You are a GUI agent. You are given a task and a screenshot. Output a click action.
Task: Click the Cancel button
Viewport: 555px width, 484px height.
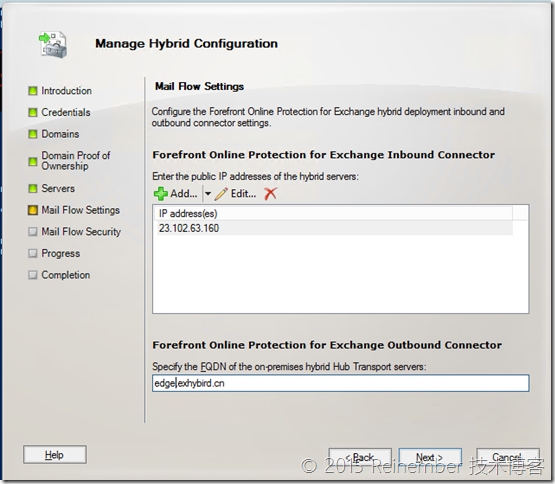pyautogui.click(x=508, y=457)
